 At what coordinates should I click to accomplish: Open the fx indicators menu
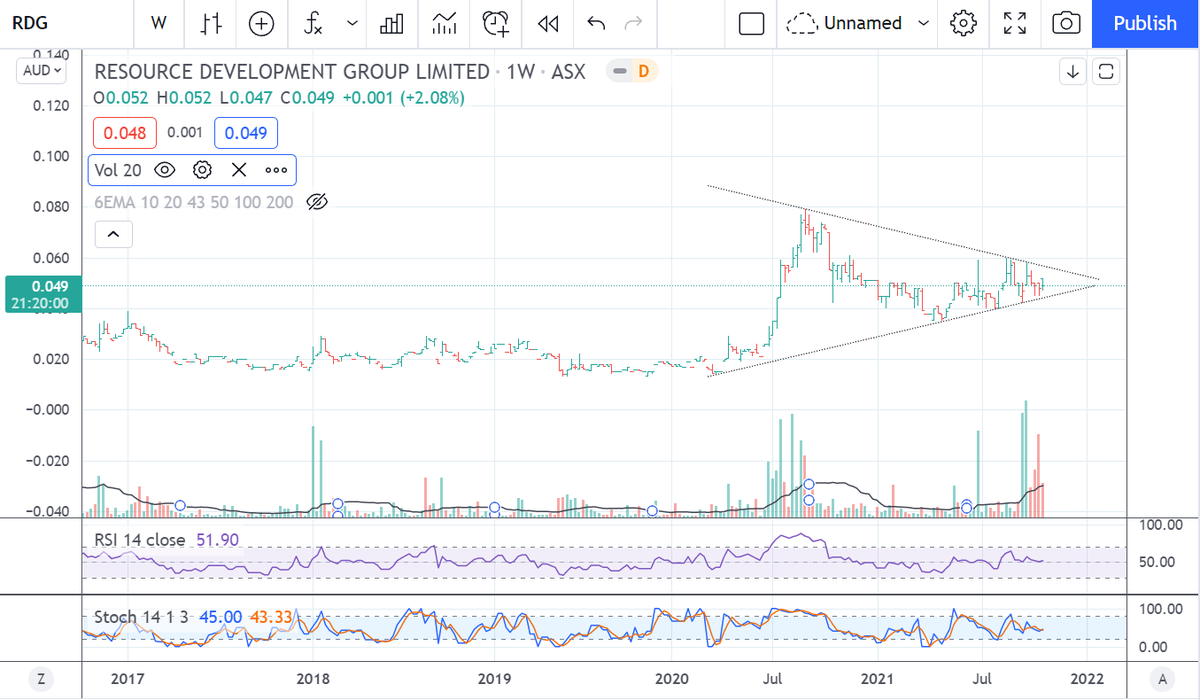(315, 23)
